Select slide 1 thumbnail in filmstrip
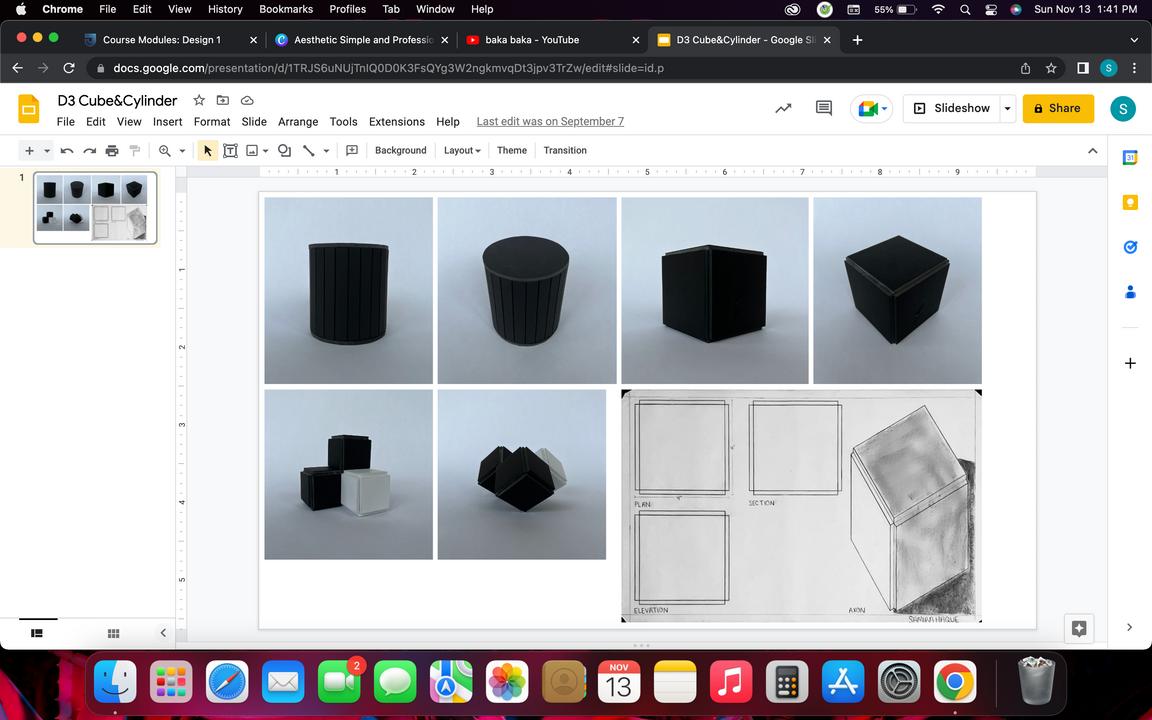The width and height of the screenshot is (1152, 720). coord(95,208)
